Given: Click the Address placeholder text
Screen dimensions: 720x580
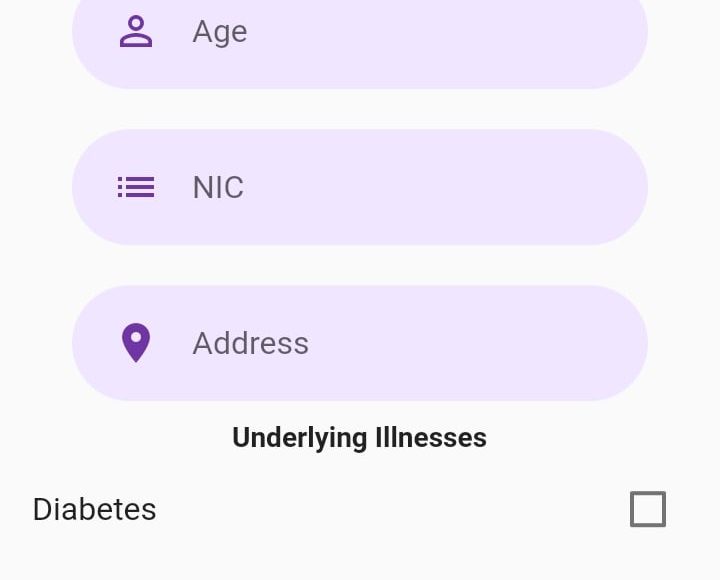Looking at the screenshot, I should click(x=250, y=343).
